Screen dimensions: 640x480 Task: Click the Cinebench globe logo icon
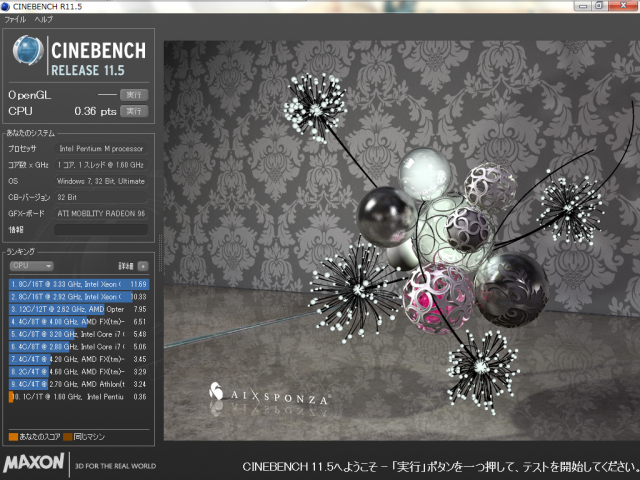pyautogui.click(x=28, y=51)
